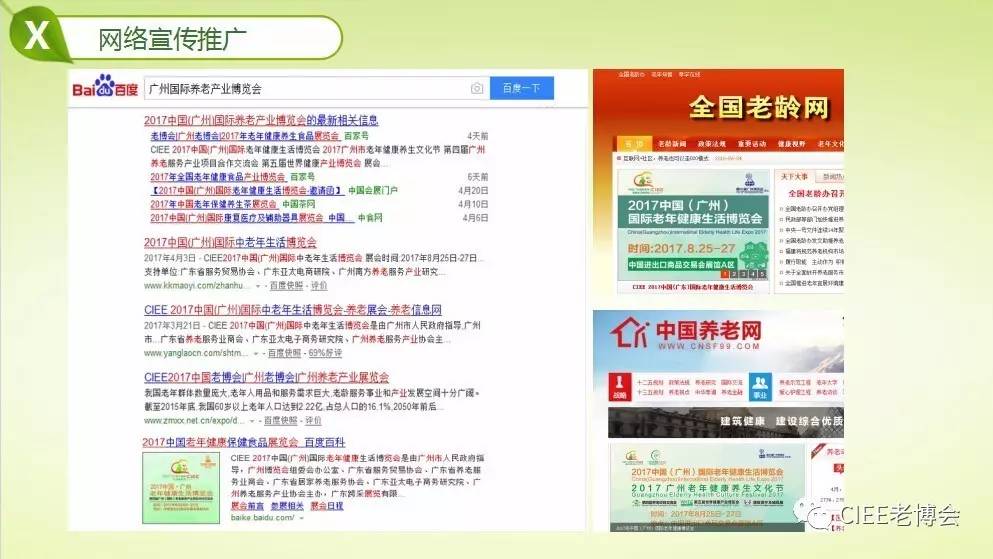Open 2017年全国老年健康食品产业博览会 news link
Viewport: 993px width, 559px height.
pyautogui.click(x=218, y=177)
